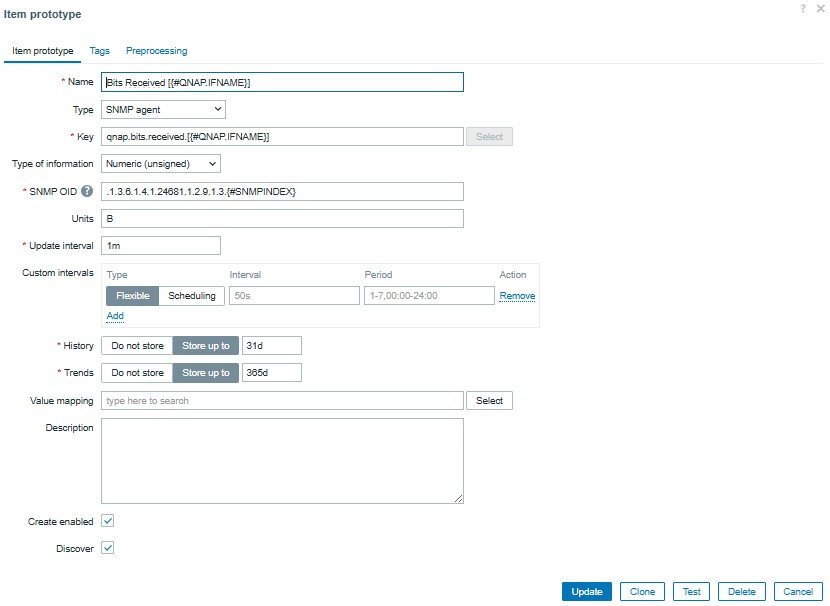The image size is (830, 606).
Task: Close the Item prototype dialog
Action: click(x=820, y=8)
